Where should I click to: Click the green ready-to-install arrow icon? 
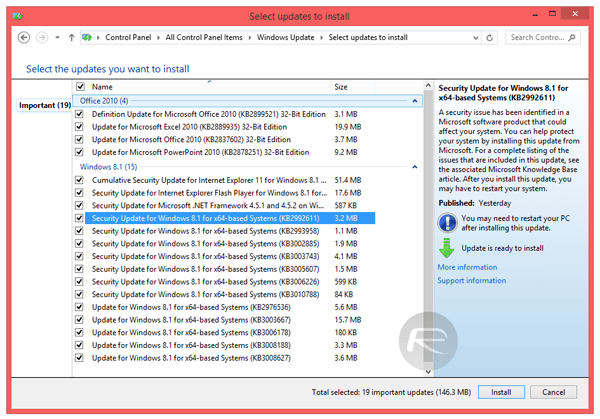click(446, 248)
